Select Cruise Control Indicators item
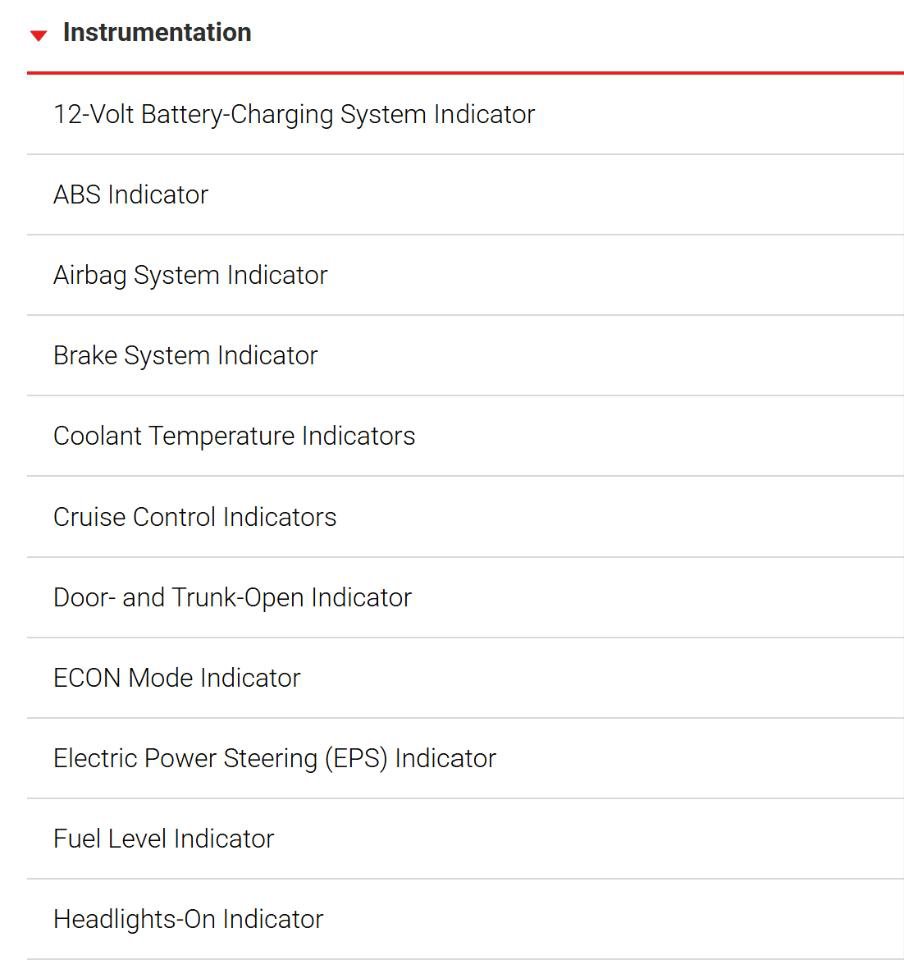The height and width of the screenshot is (960, 904). click(x=465, y=517)
